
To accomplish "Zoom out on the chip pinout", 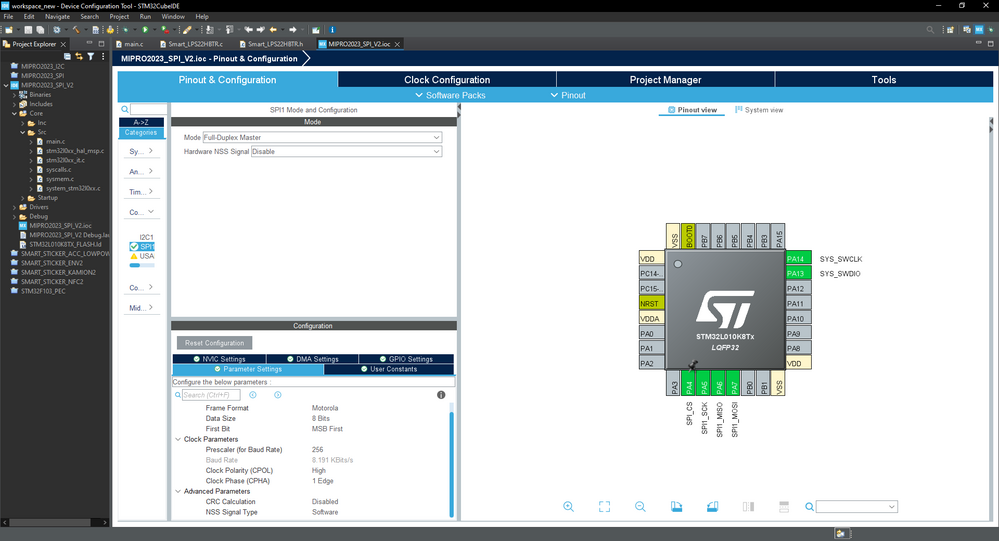I will pyautogui.click(x=640, y=507).
